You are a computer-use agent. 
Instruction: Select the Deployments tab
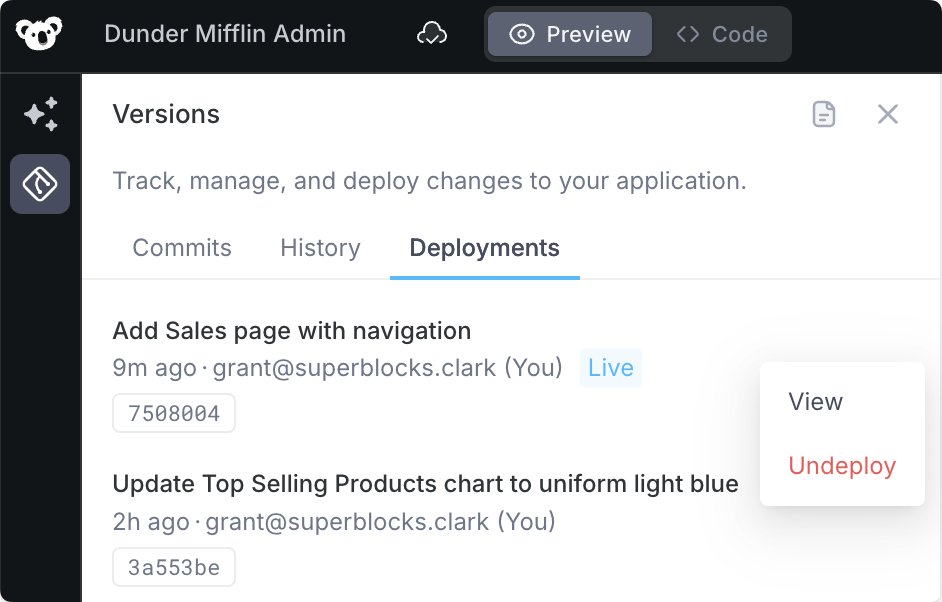484,248
